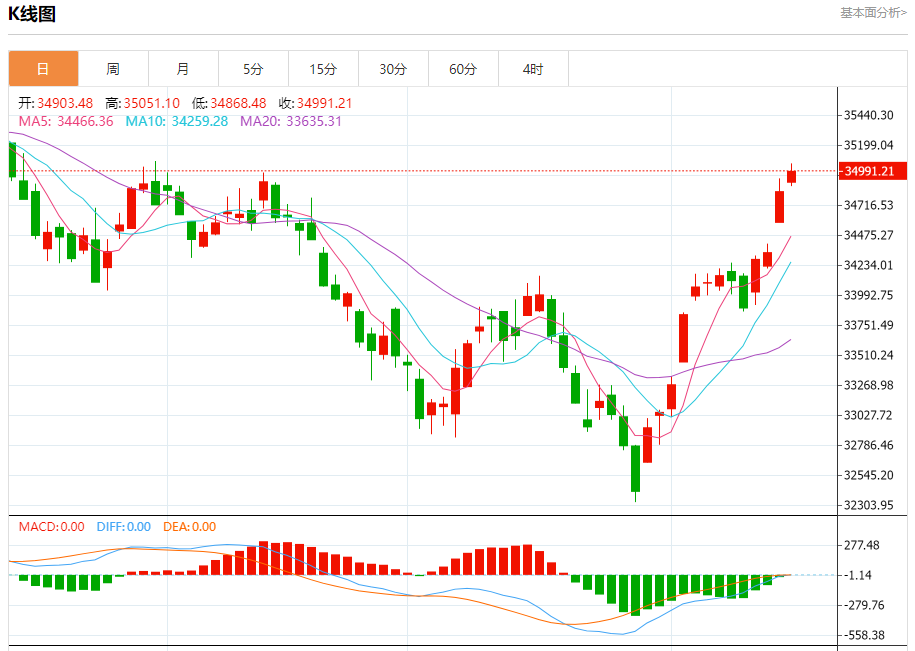Click the 277.48 MACD axis label
915x651 pixels.
pos(862,545)
